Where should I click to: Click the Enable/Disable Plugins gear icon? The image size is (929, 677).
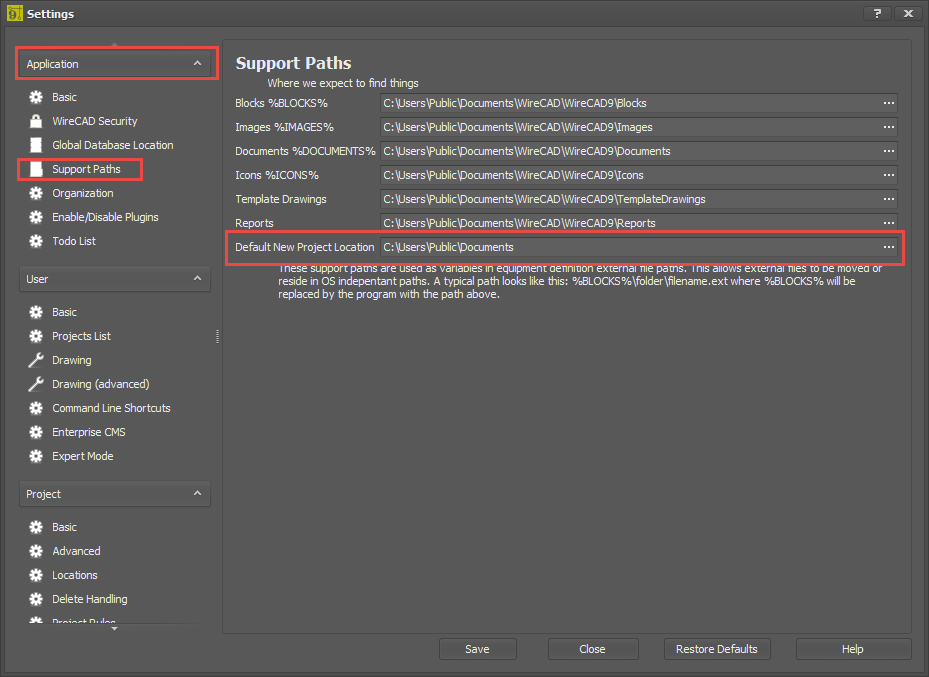(36, 217)
